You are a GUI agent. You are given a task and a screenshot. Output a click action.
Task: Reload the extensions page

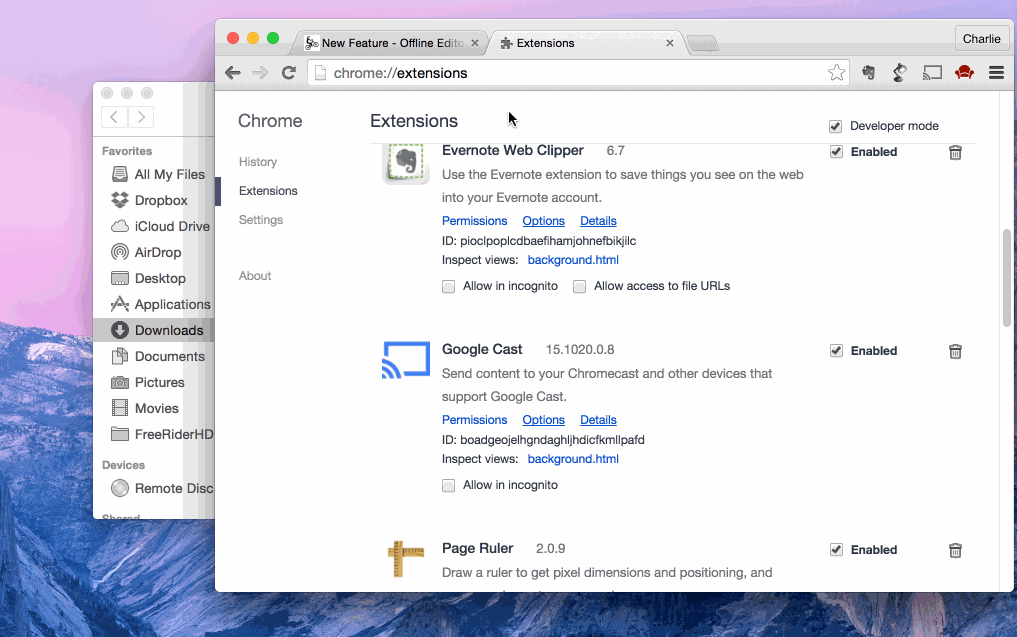pyautogui.click(x=289, y=73)
